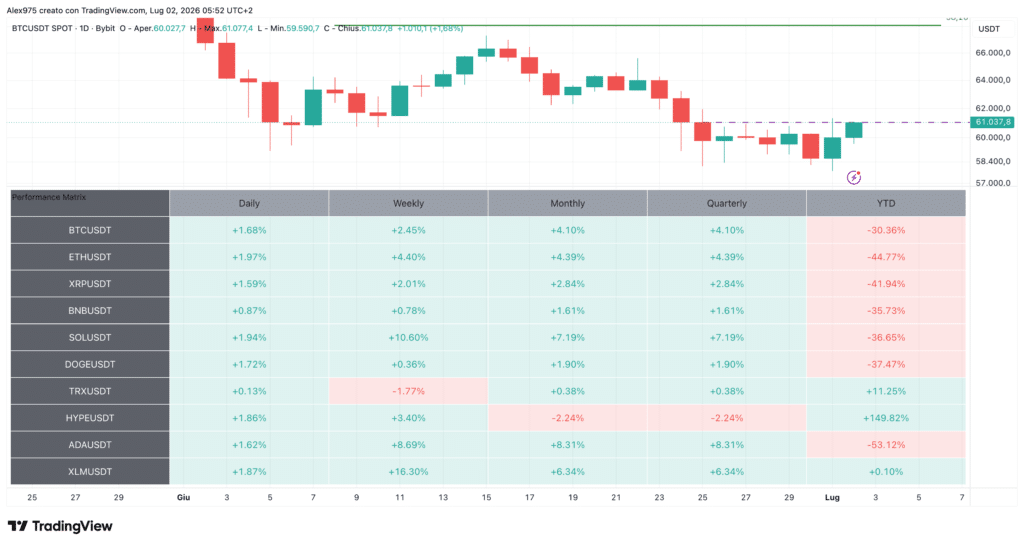Select the XRPUSDT row label
This screenshot has width=1024, height=546.
(89, 283)
